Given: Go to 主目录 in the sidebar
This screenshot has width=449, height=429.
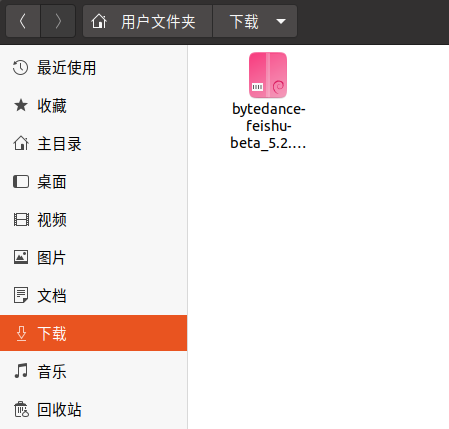Looking at the screenshot, I should coord(93,144).
